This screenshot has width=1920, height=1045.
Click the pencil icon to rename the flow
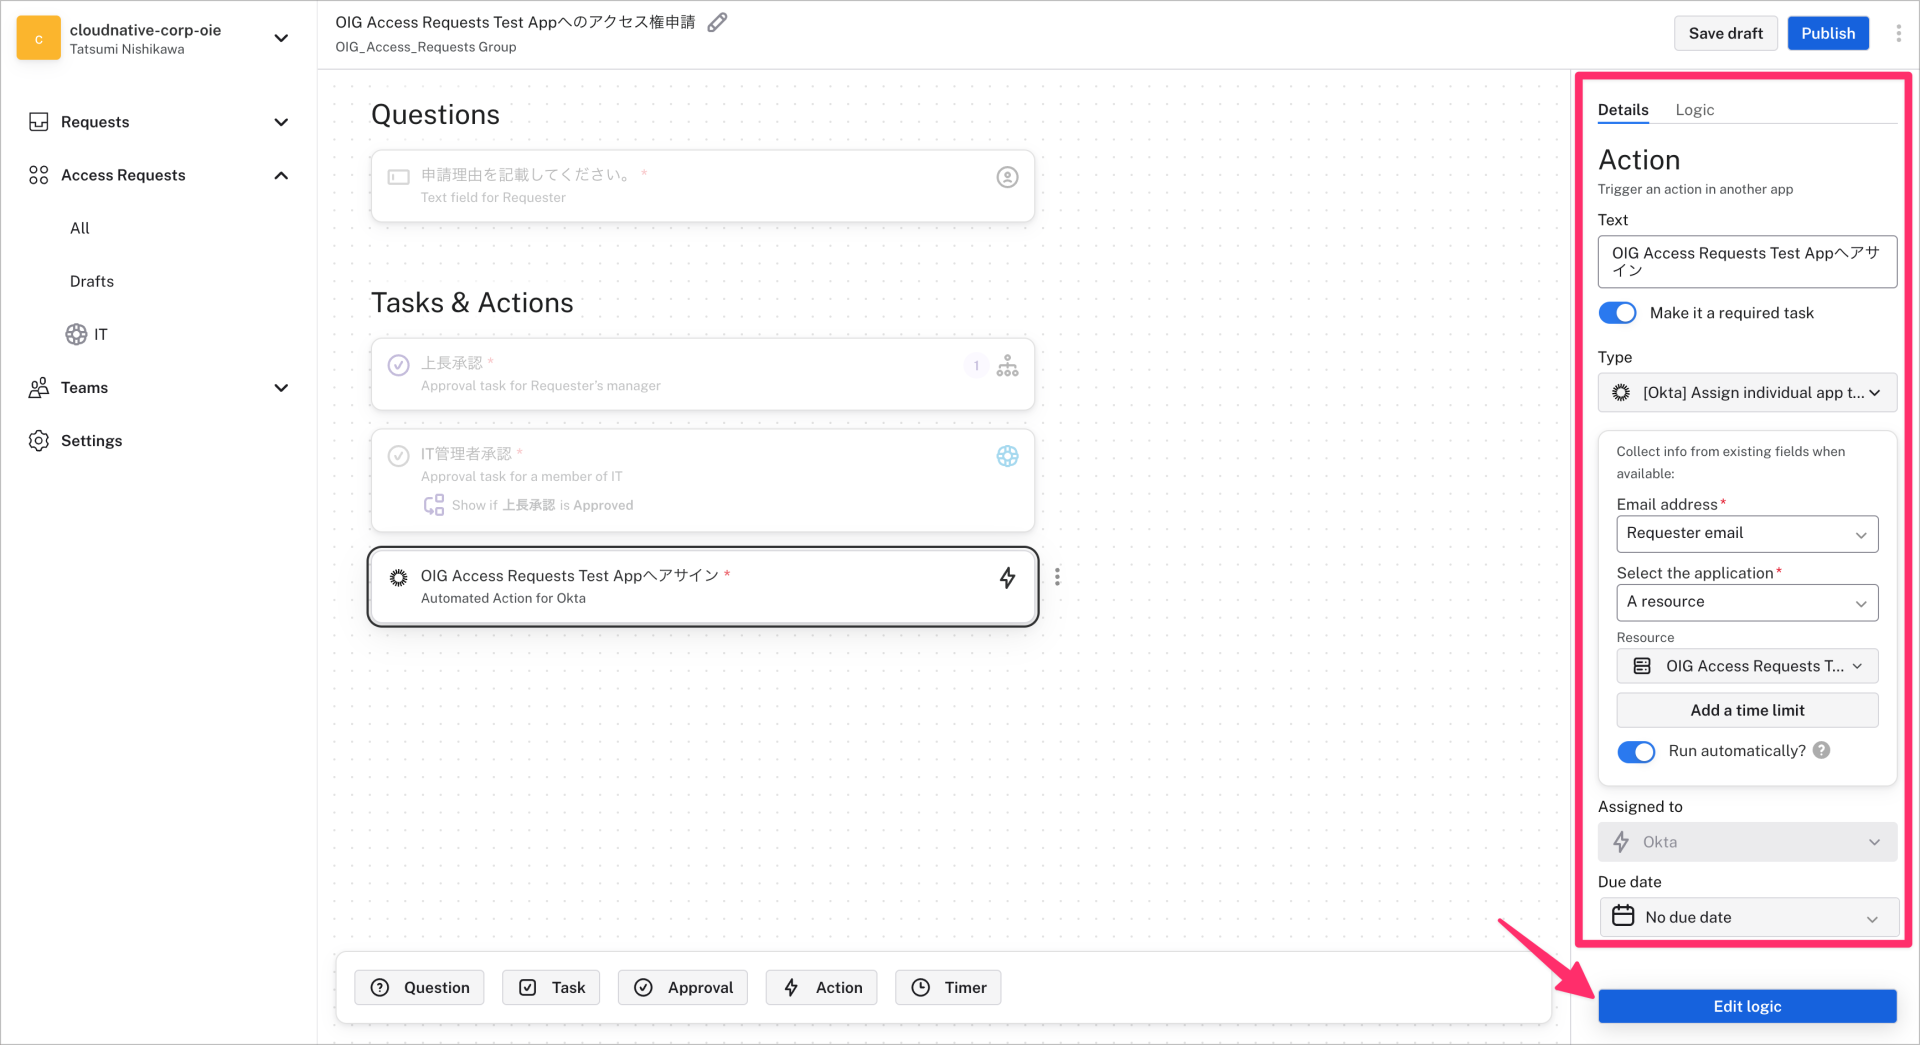point(717,21)
